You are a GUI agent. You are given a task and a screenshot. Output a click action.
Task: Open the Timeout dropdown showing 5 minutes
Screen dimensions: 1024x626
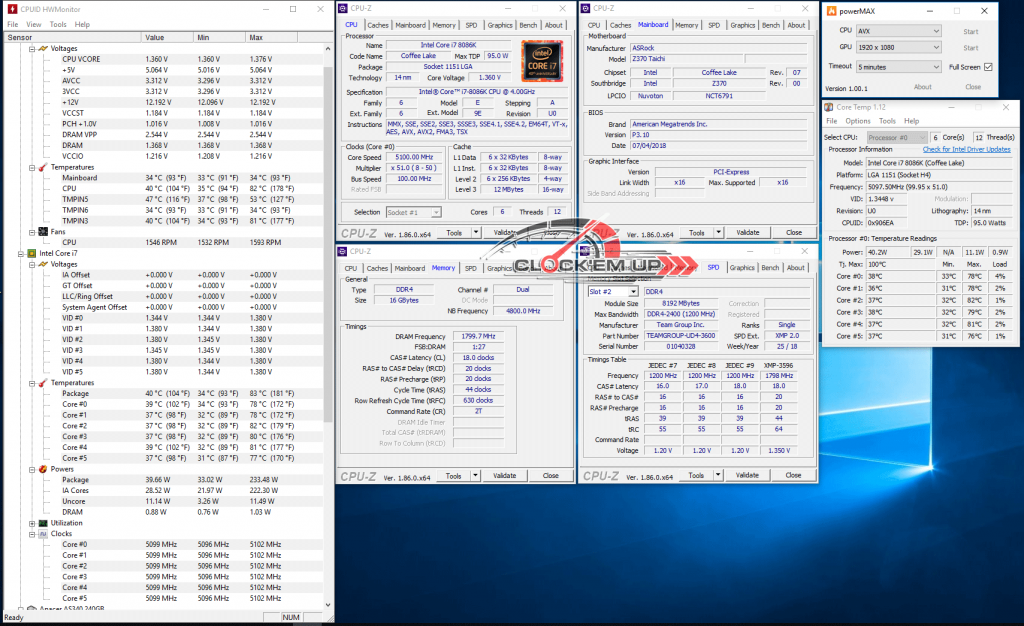(899, 66)
